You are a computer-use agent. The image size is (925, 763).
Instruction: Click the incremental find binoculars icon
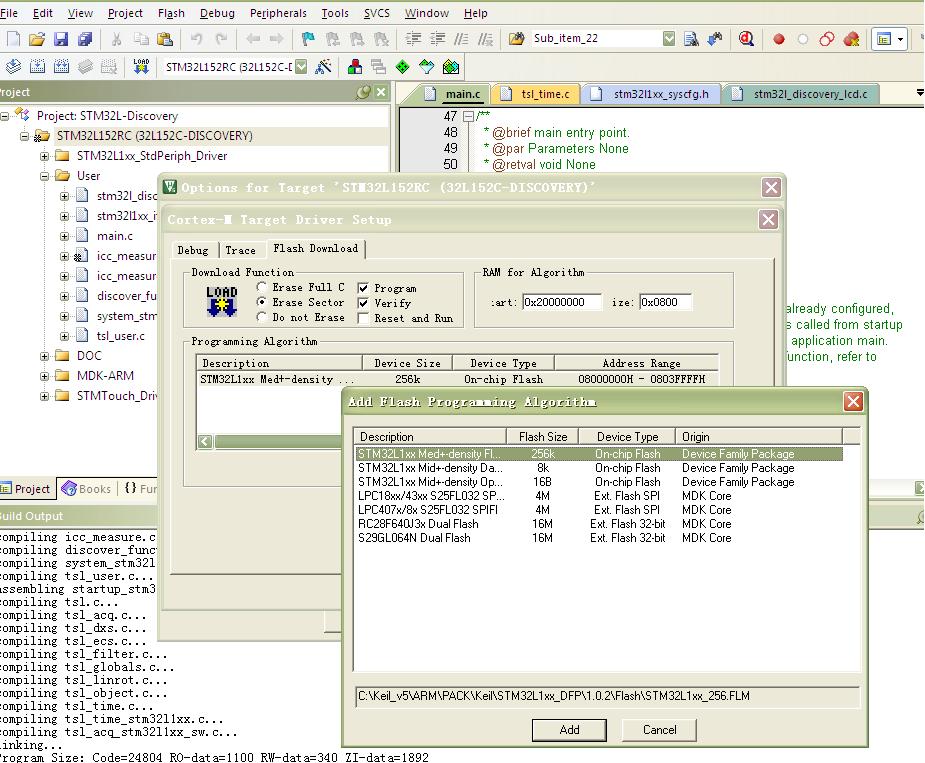click(x=715, y=39)
